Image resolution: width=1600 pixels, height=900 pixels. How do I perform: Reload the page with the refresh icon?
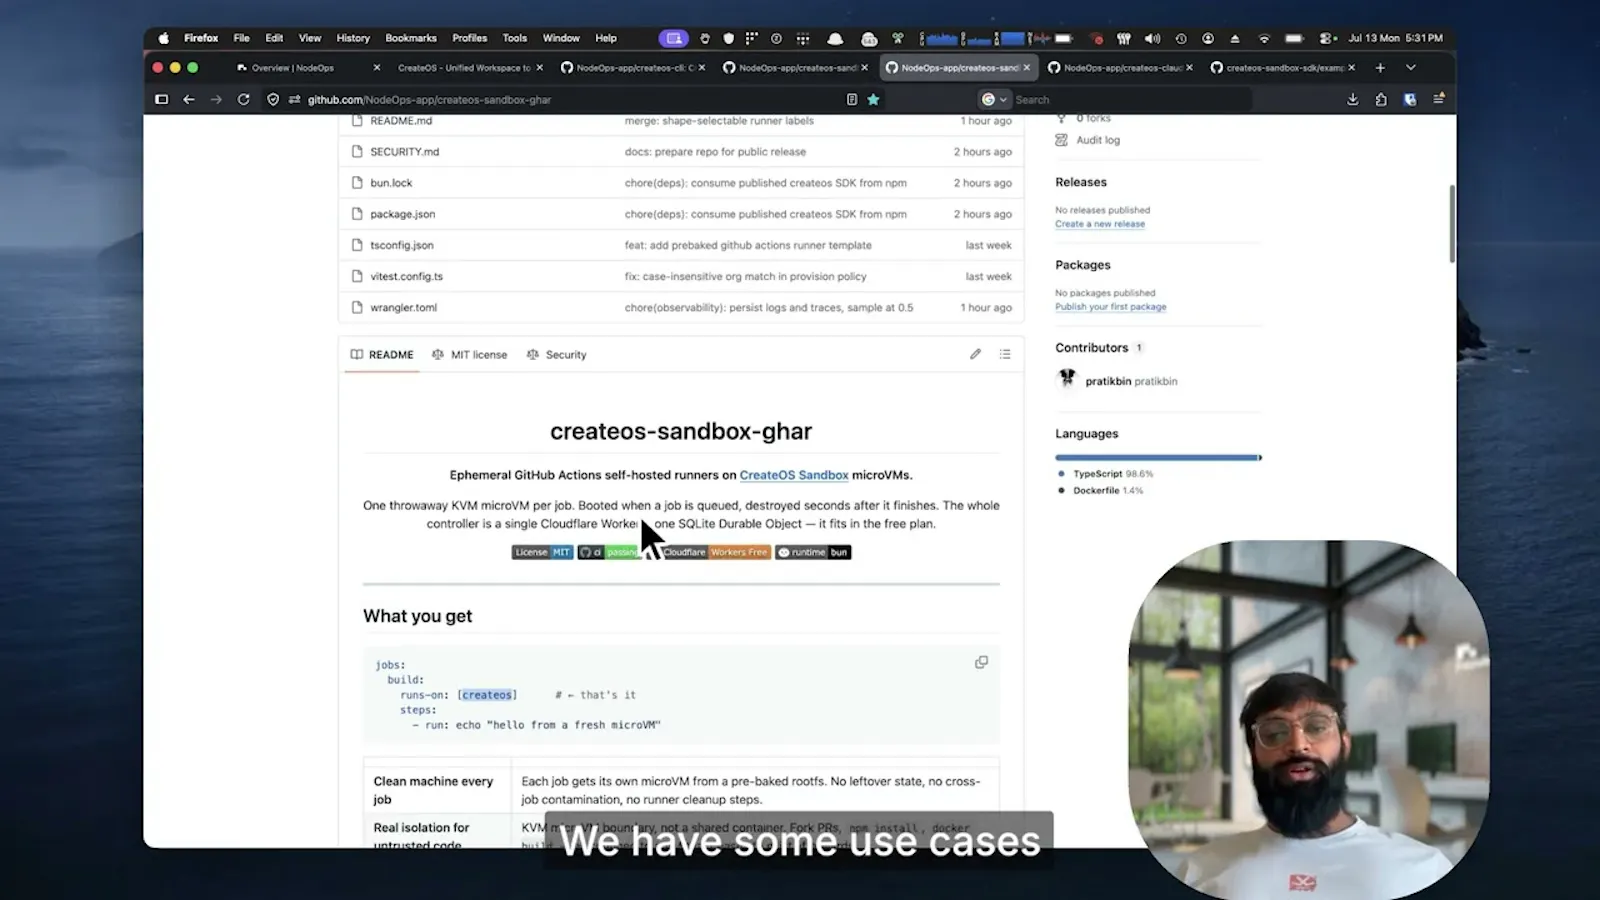[x=243, y=99]
